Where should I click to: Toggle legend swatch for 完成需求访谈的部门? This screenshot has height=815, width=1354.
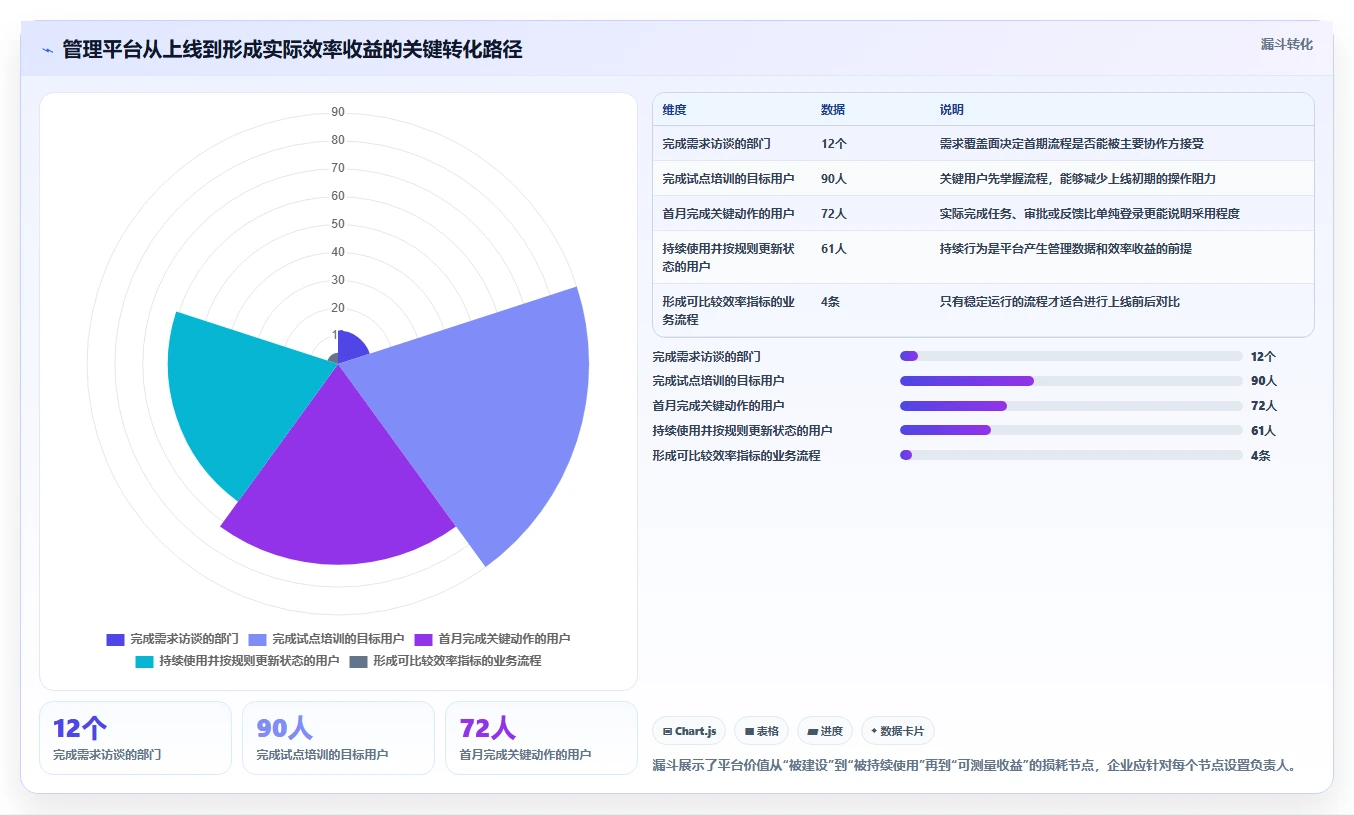pos(115,639)
